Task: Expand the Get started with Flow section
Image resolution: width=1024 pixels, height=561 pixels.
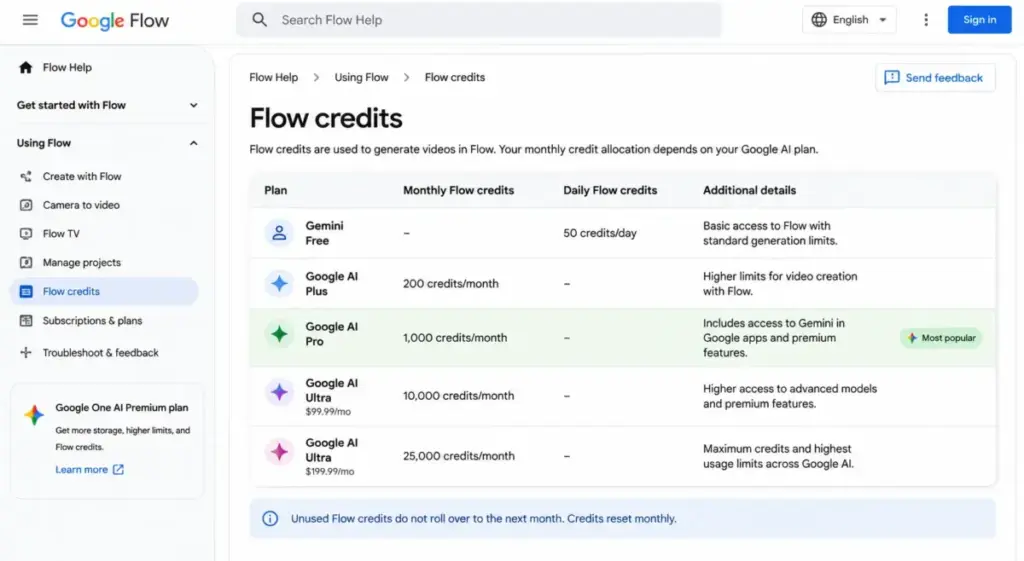Action: click(107, 105)
